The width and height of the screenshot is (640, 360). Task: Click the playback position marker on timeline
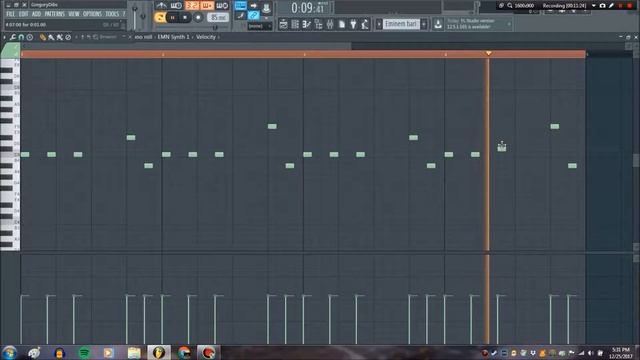pyautogui.click(x=489, y=53)
